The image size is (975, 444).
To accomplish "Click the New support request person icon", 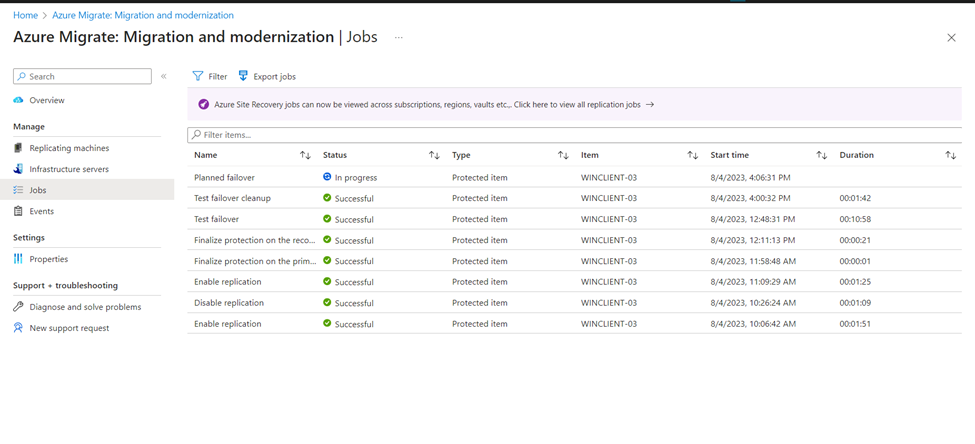I will pyautogui.click(x=18, y=328).
